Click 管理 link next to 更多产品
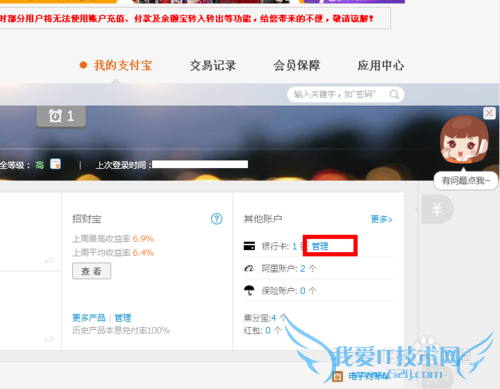The height and width of the screenshot is (389, 500). [123, 318]
